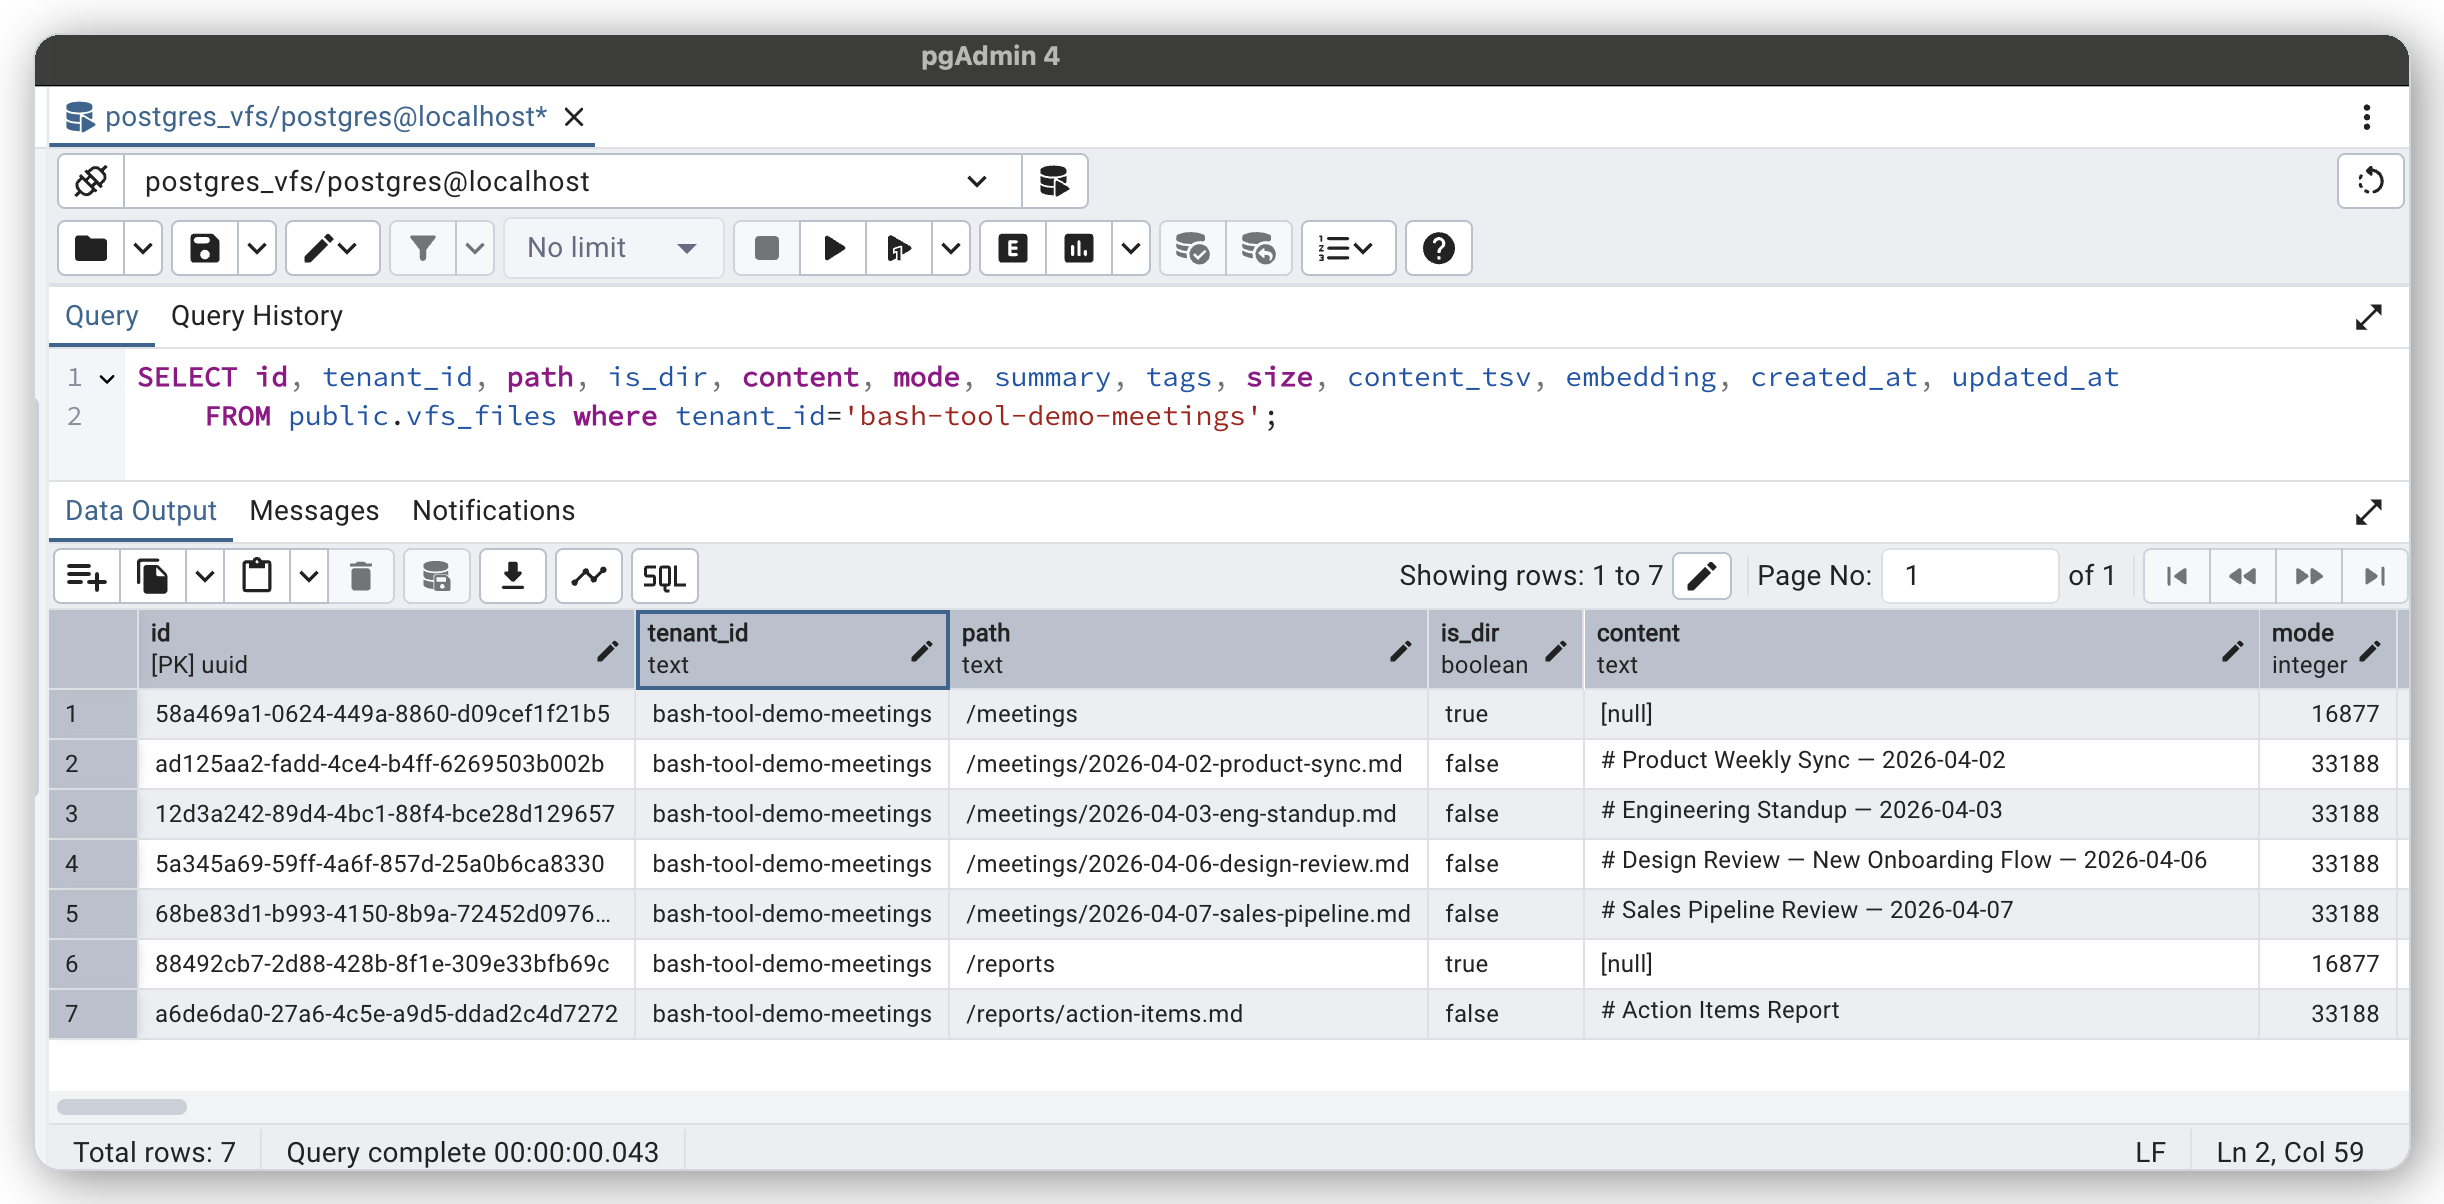
Task: Click the filter funnel icon
Action: click(x=423, y=248)
